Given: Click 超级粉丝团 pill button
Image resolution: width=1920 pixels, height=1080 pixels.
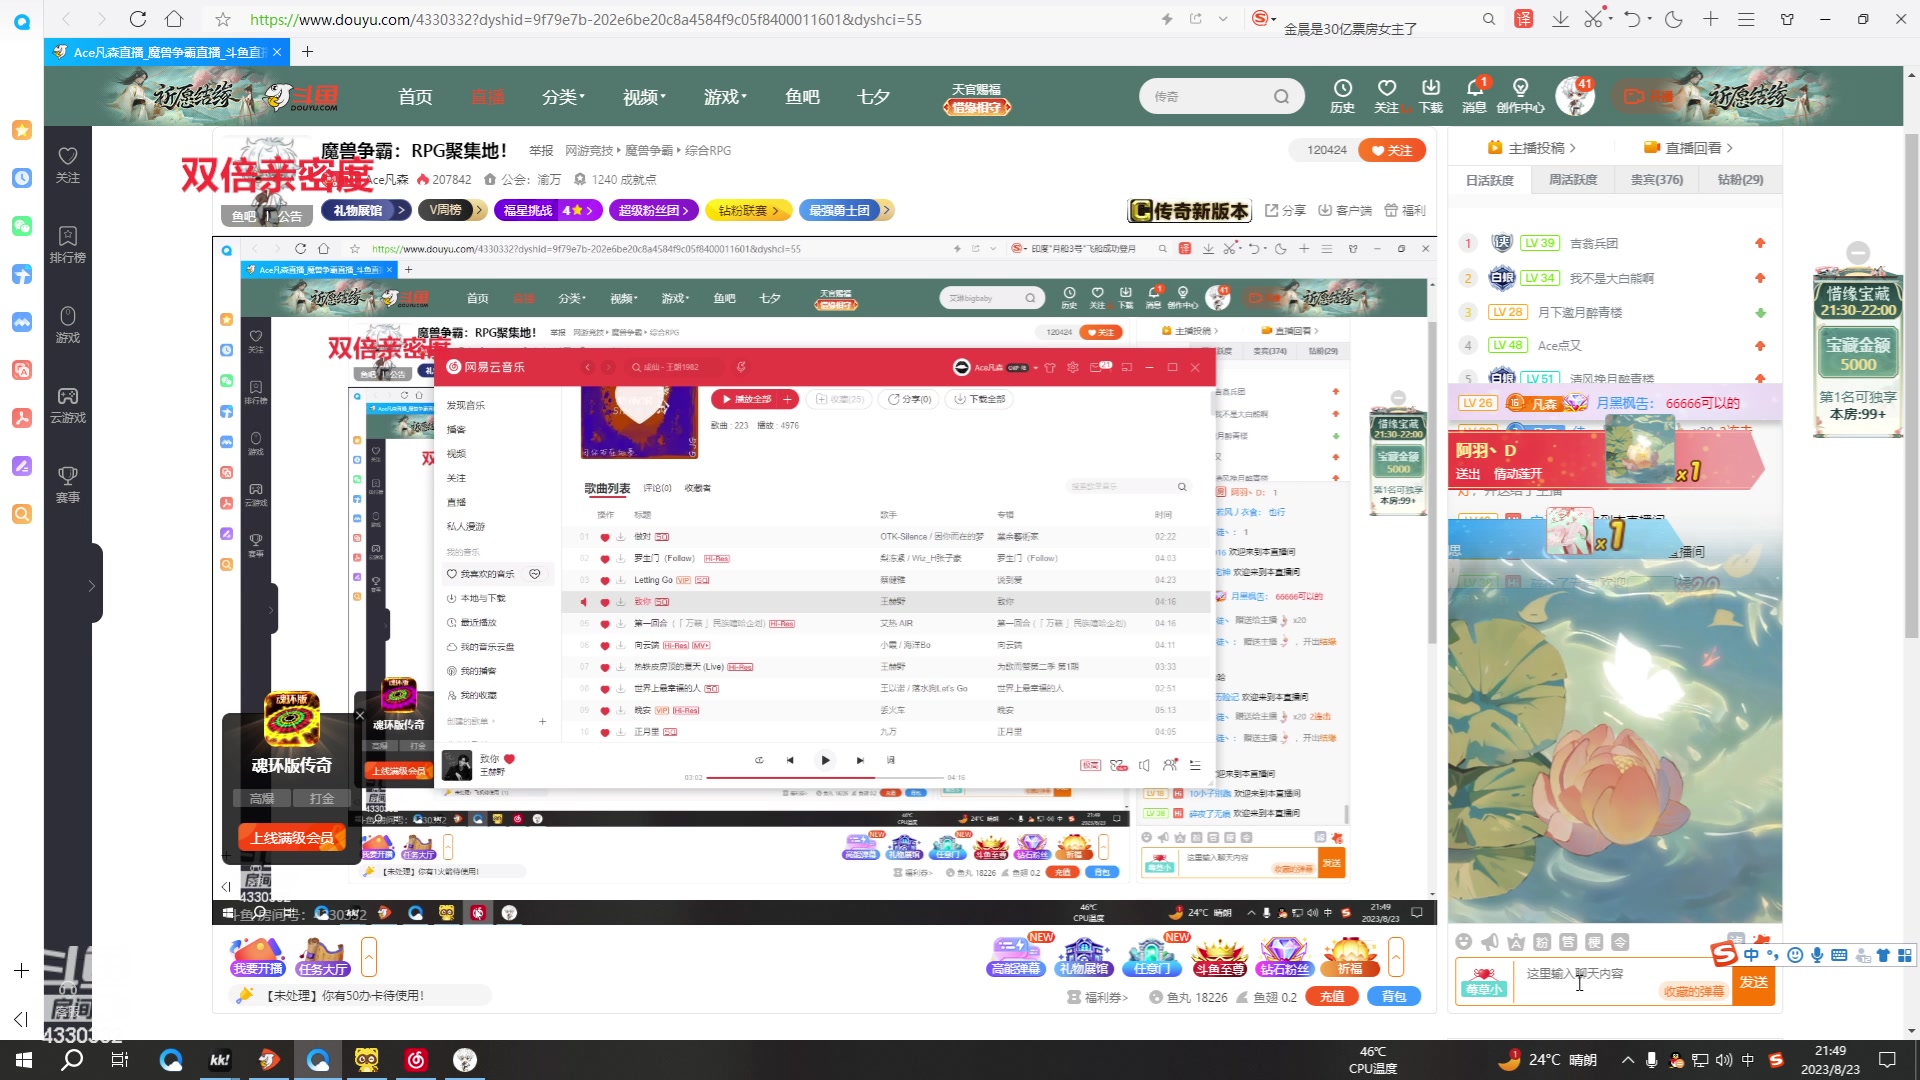Looking at the screenshot, I should (x=655, y=210).
